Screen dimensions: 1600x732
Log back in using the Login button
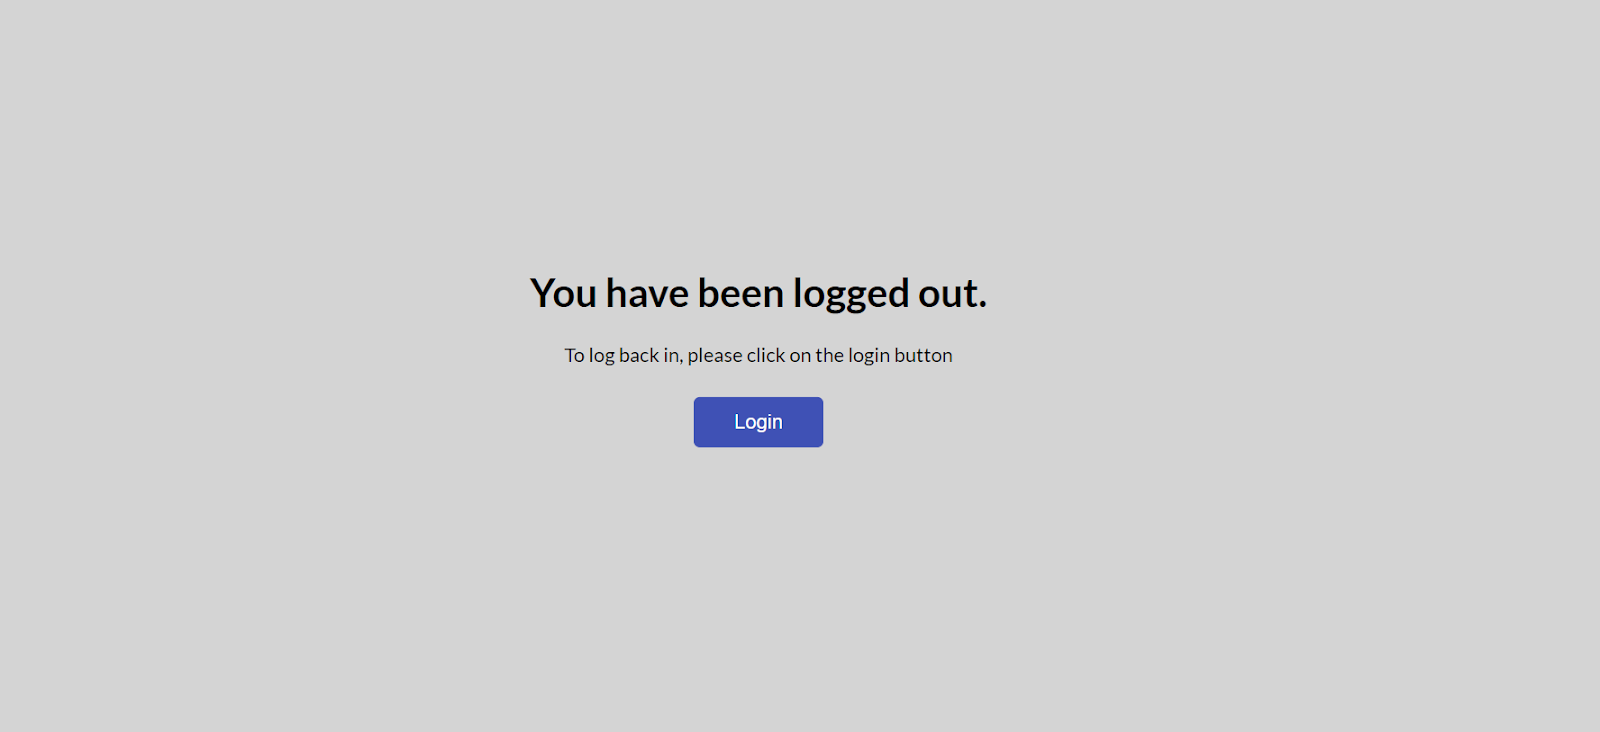click(758, 422)
